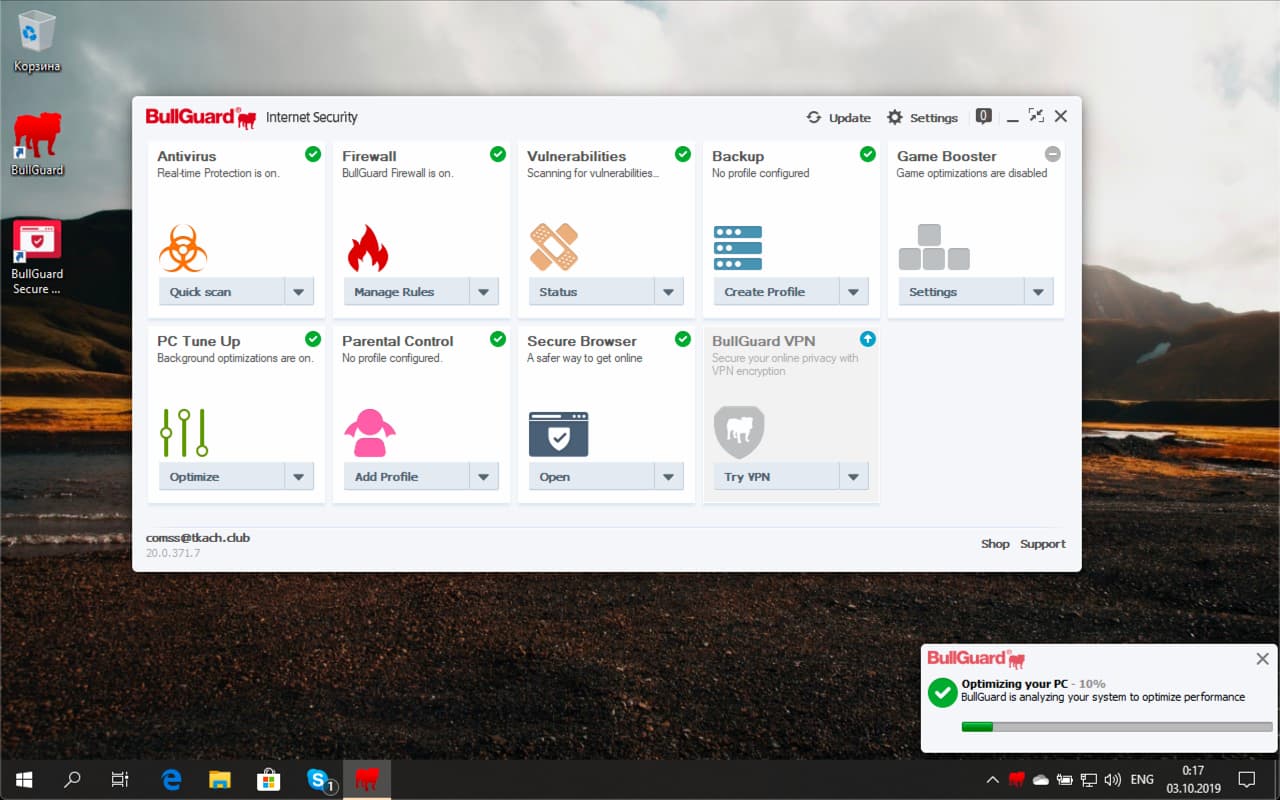Image resolution: width=1280 pixels, height=800 pixels.
Task: Expand the Secure Browser Open dropdown arrow
Action: click(x=669, y=477)
